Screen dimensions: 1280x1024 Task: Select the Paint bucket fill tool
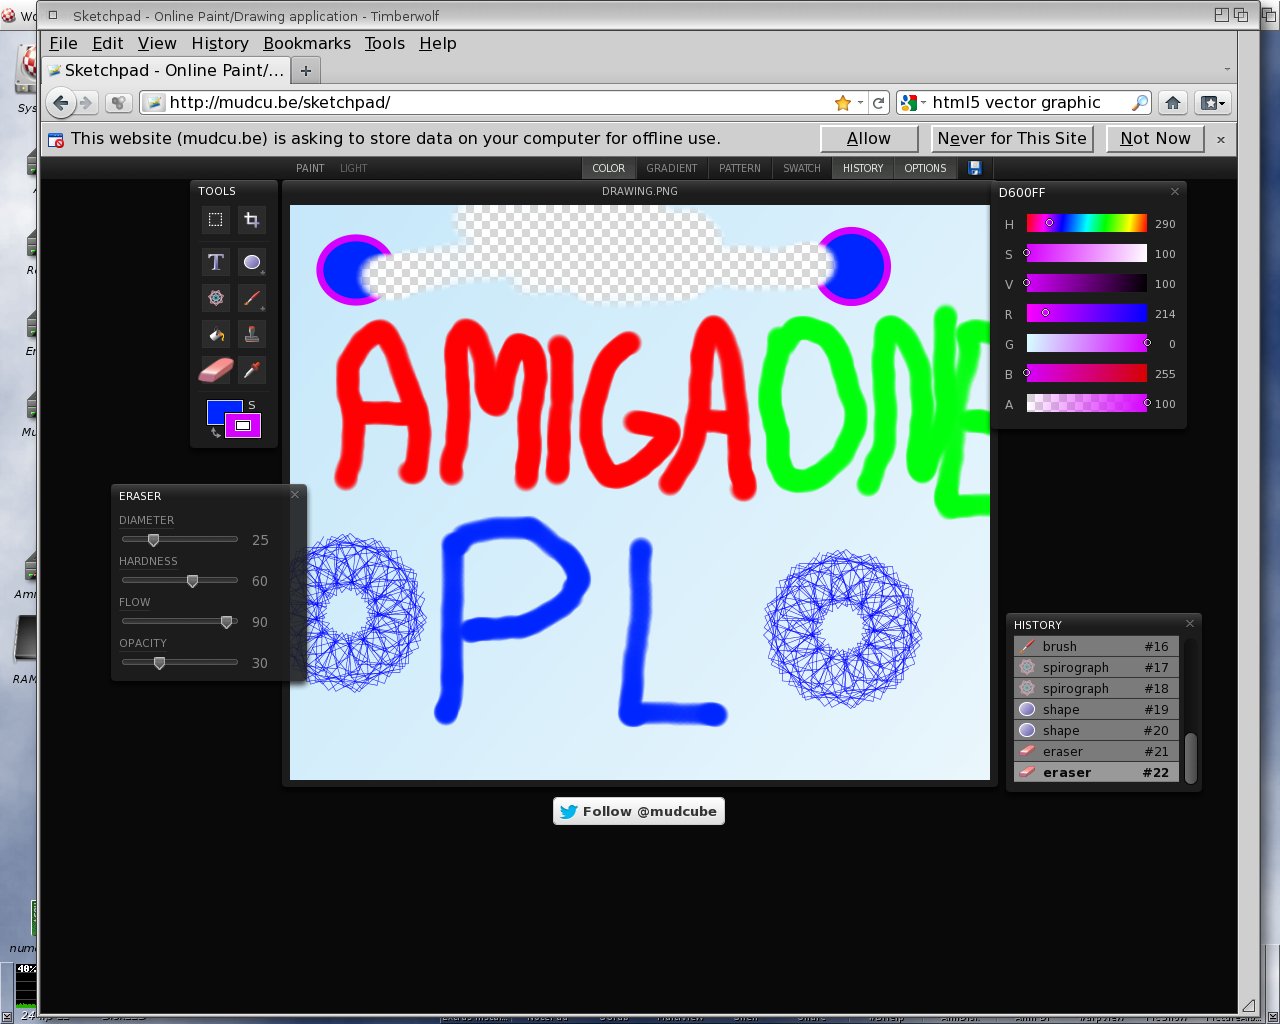(x=215, y=334)
